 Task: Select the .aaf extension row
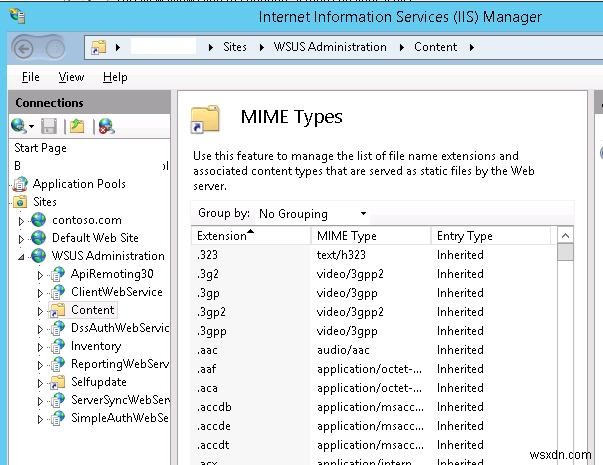(x=374, y=369)
